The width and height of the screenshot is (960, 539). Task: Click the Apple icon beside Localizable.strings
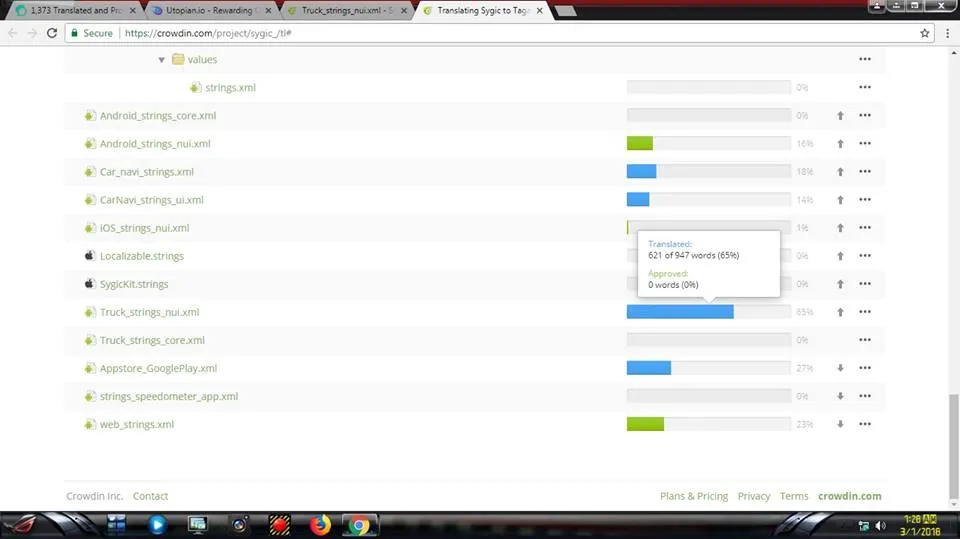point(90,255)
